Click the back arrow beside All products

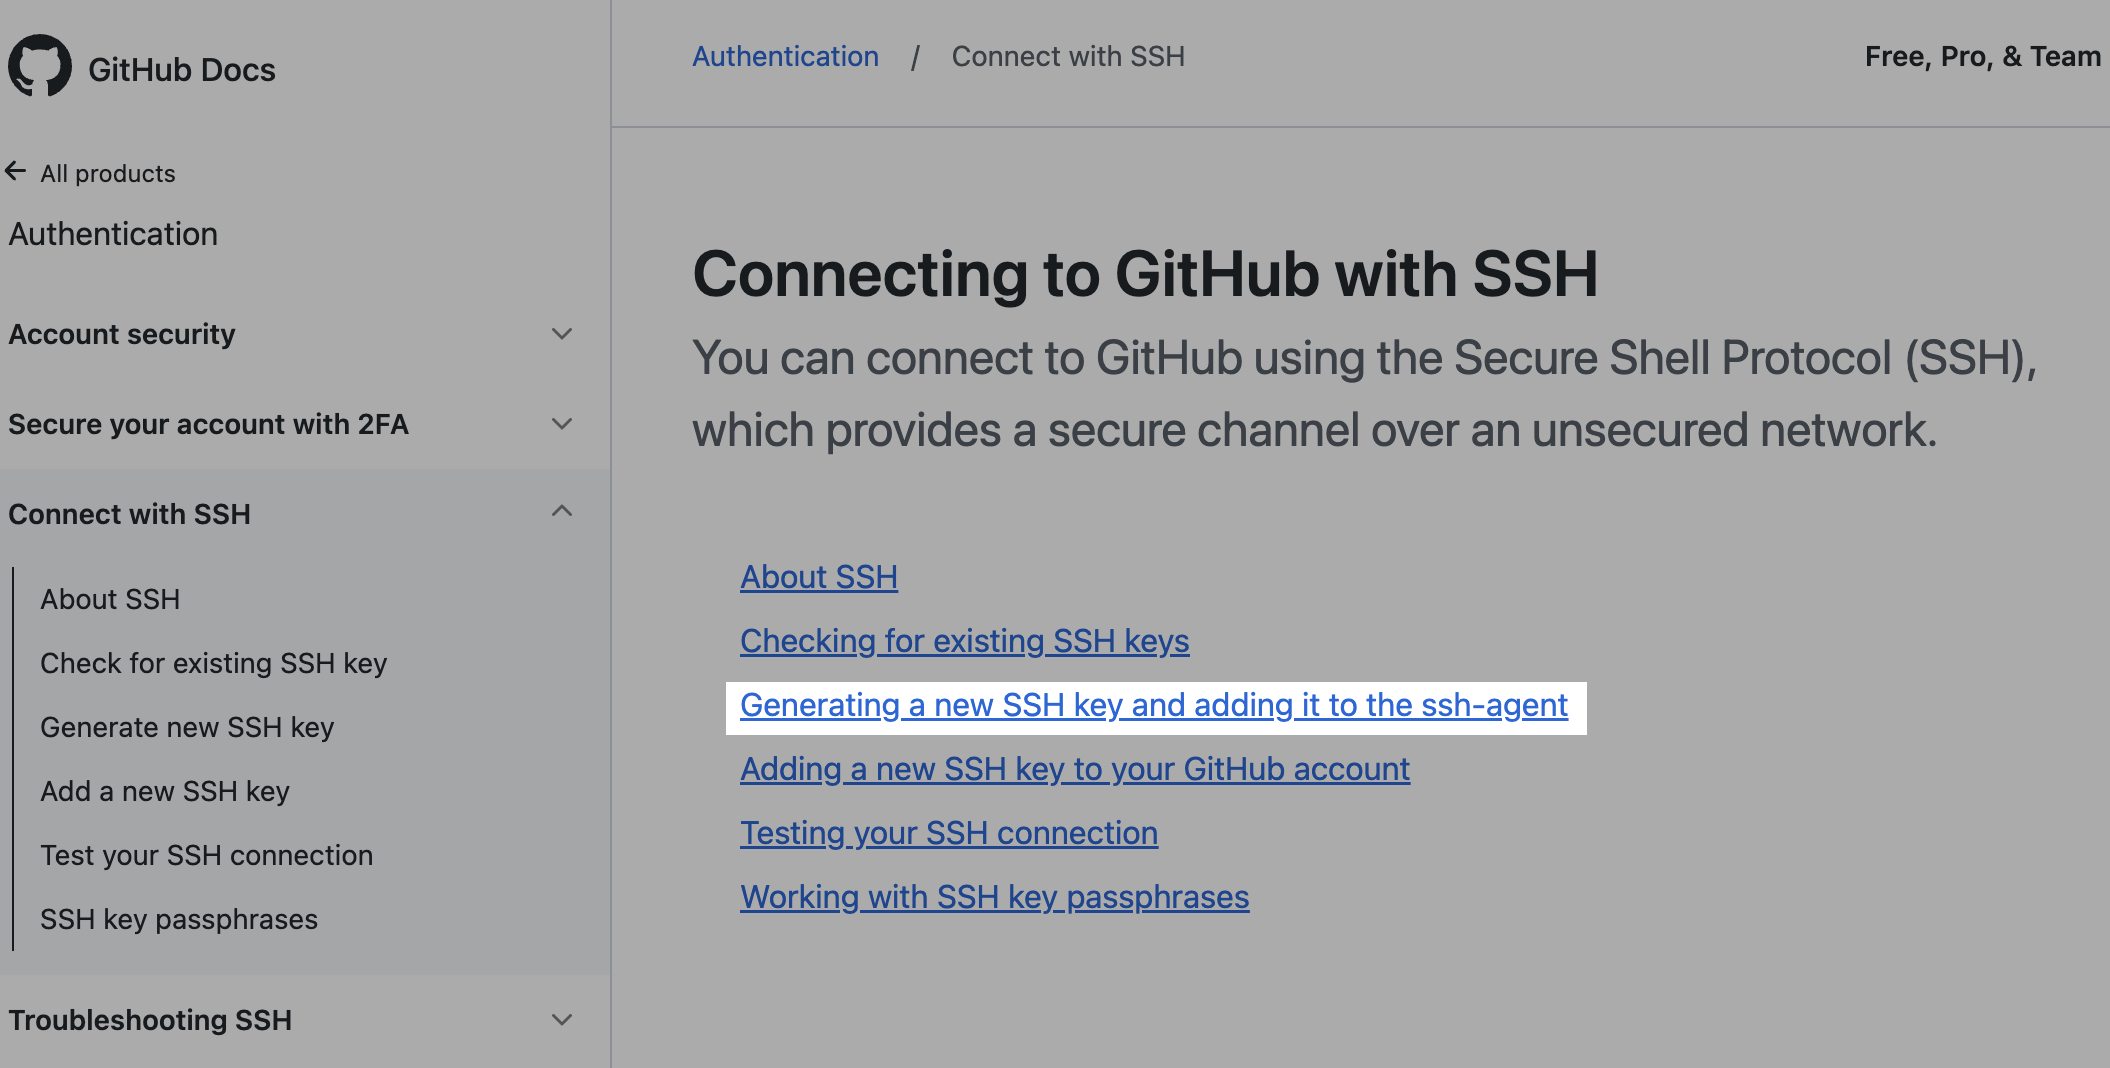[15, 172]
